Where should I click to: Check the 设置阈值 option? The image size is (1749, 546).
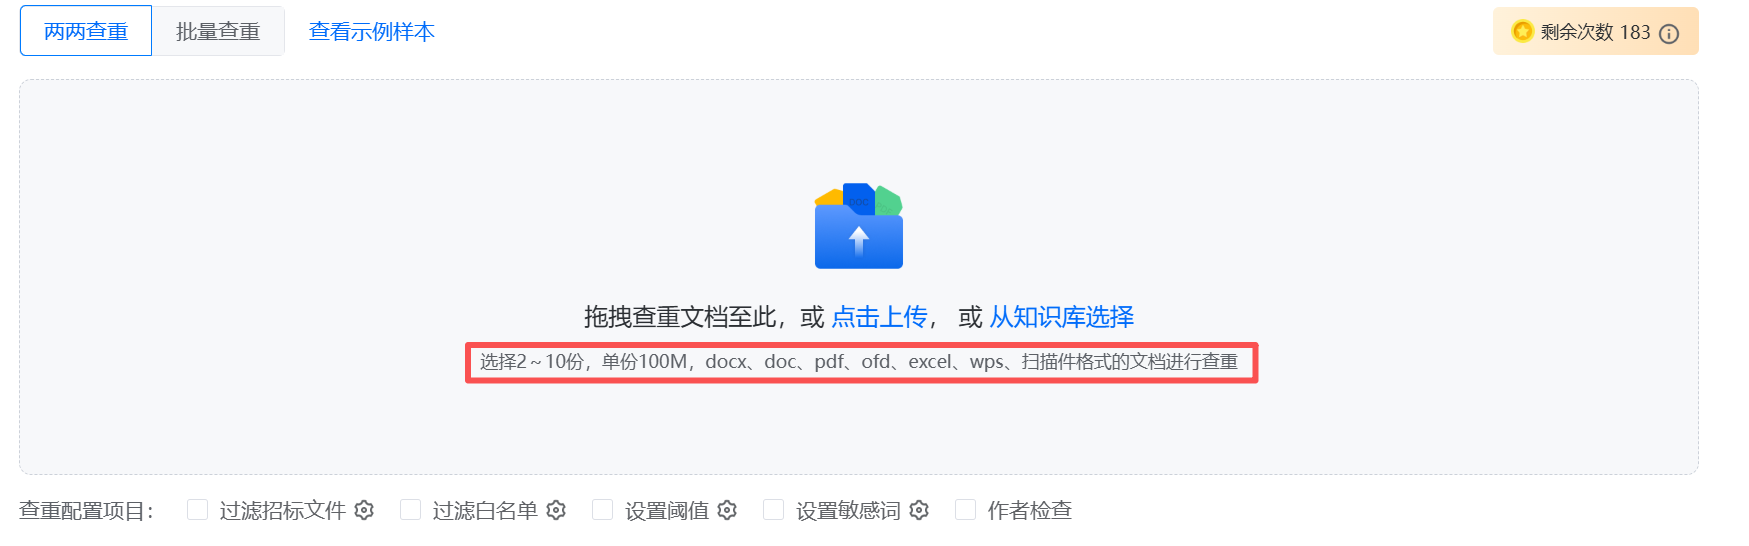point(602,510)
